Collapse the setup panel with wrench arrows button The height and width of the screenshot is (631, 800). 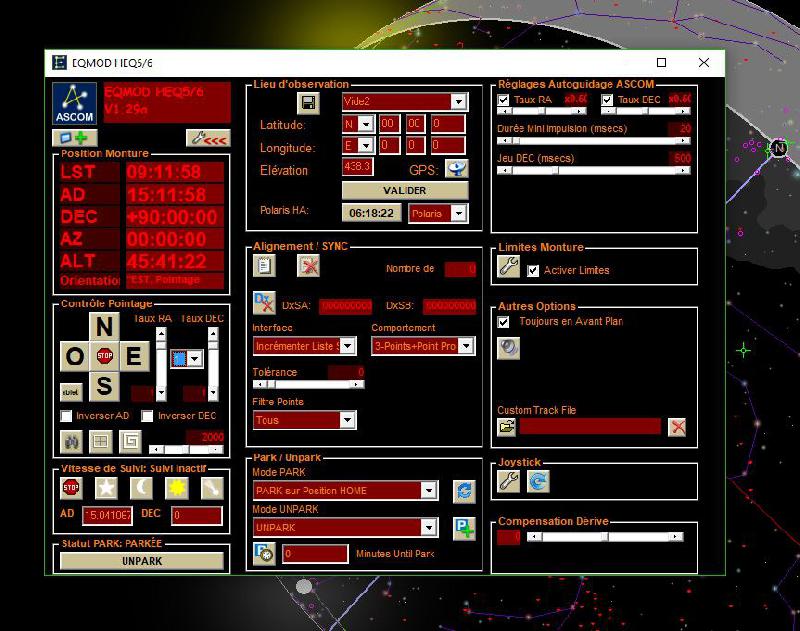[x=208, y=138]
